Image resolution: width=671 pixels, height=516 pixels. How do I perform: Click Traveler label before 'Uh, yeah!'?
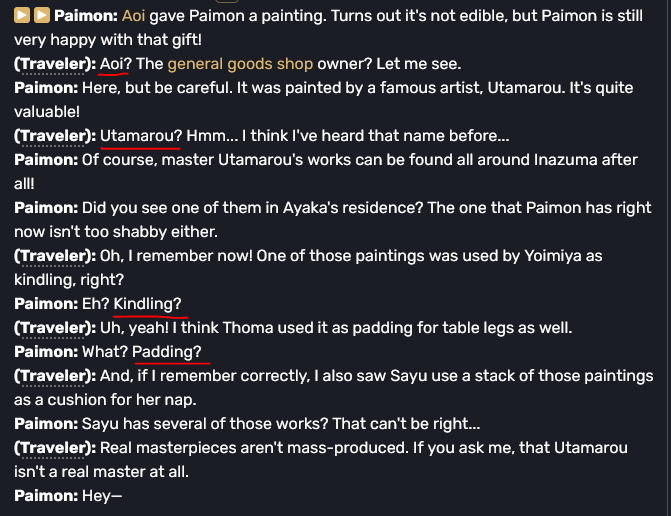click(x=55, y=328)
